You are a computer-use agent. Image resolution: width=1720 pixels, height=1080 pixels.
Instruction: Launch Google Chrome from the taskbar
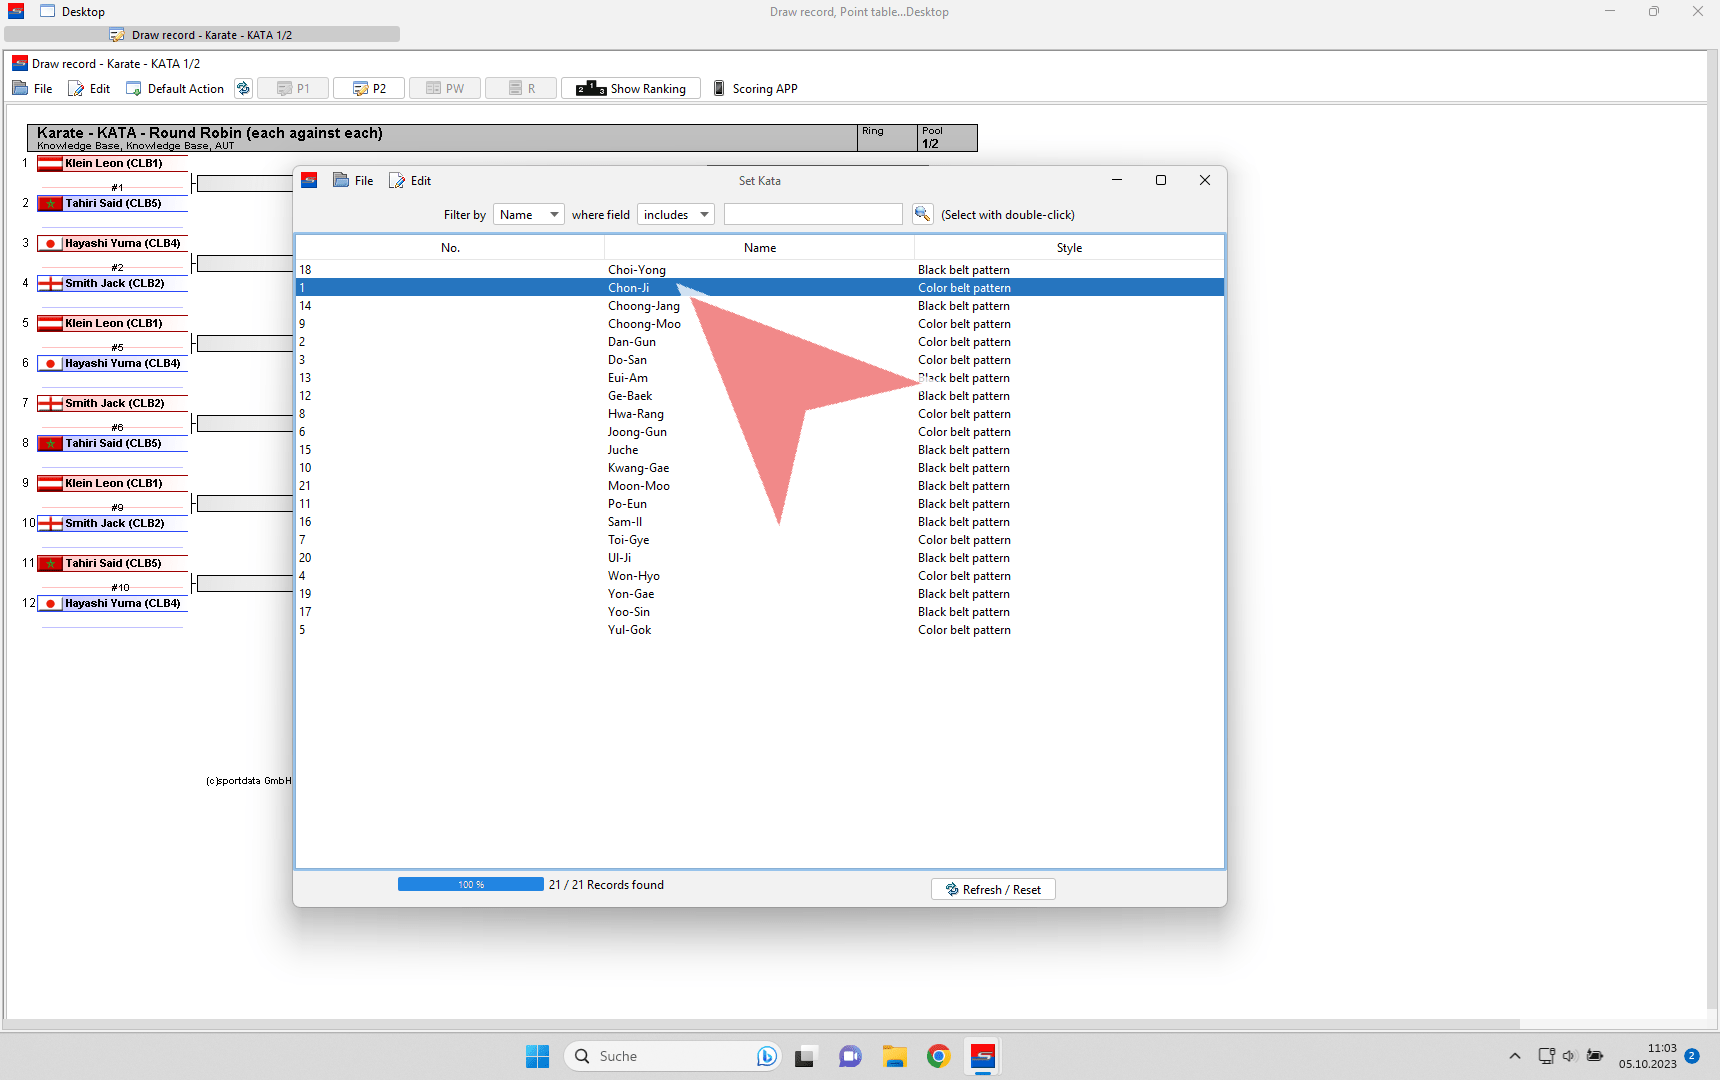(x=938, y=1056)
